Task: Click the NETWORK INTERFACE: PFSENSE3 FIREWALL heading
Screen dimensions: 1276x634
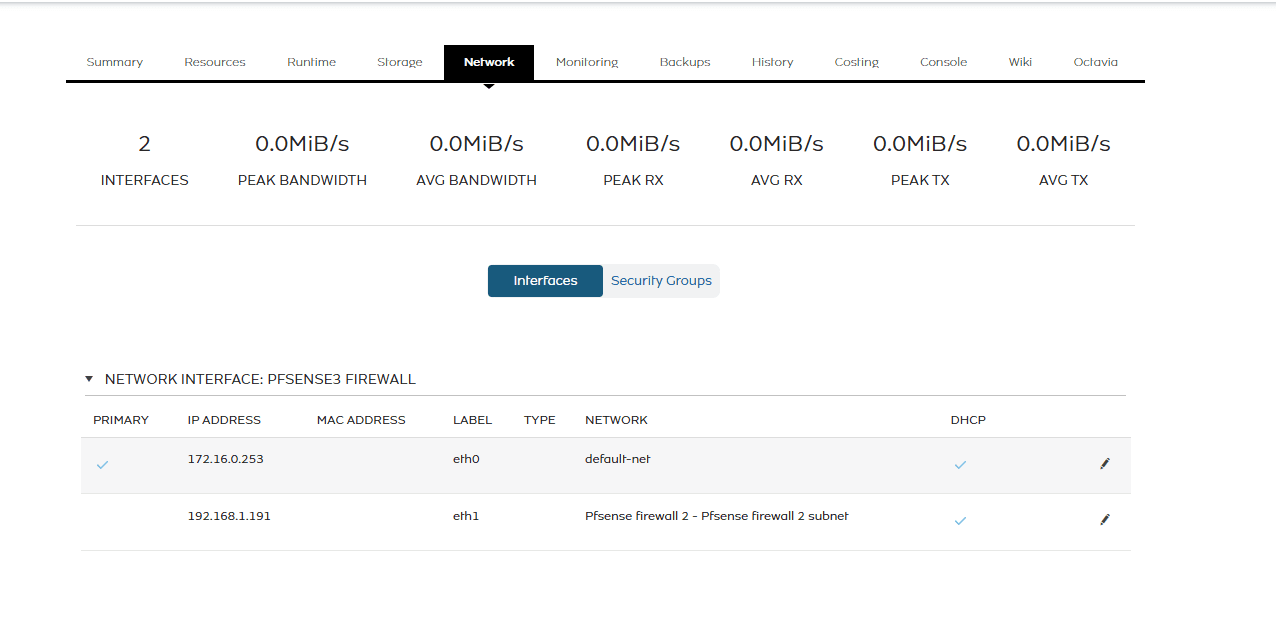Action: [x=260, y=380]
